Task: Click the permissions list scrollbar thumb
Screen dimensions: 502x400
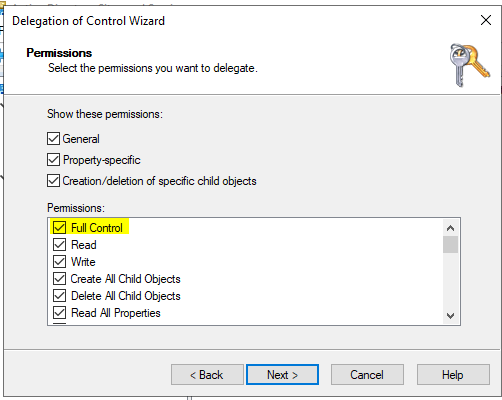Action: pos(450,245)
